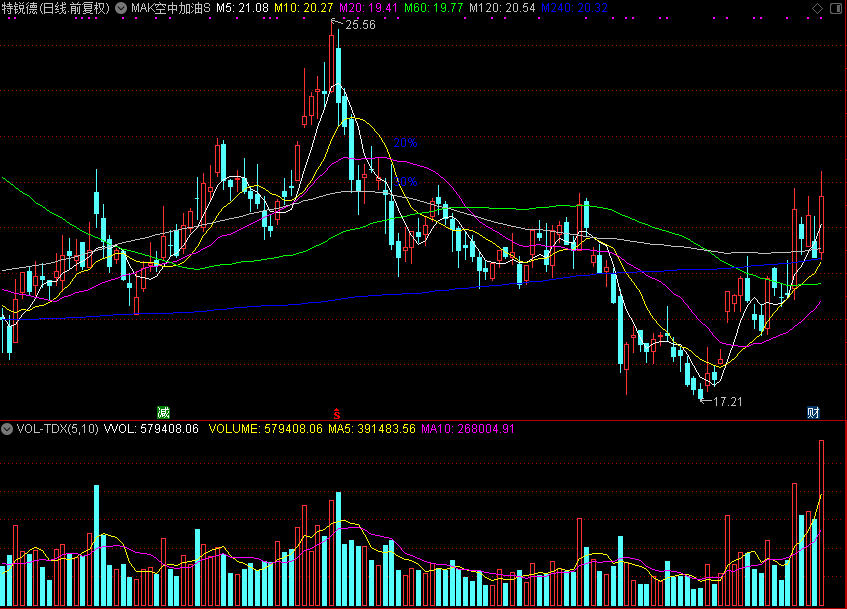
Task: Click the tallest red volume bar at far right
Action: click(821, 523)
